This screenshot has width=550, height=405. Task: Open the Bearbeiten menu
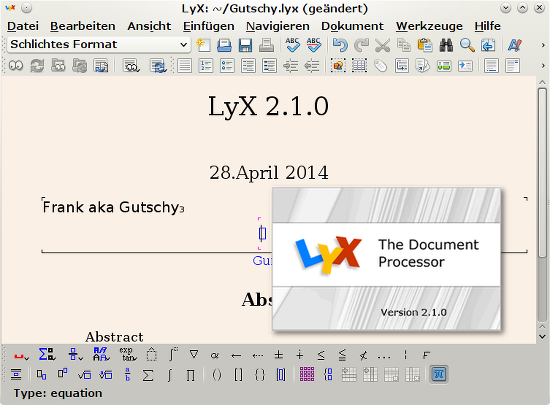[82, 26]
